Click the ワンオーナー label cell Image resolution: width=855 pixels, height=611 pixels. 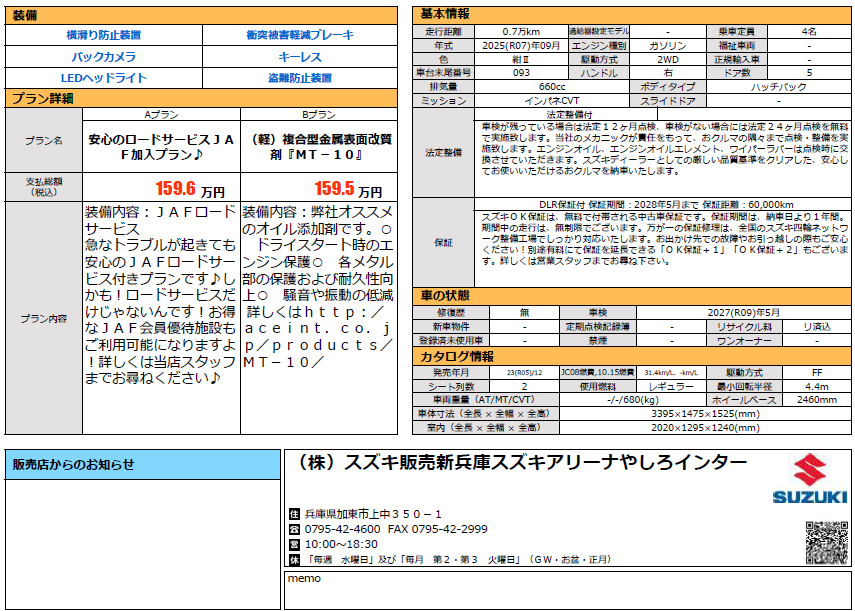[x=744, y=341]
